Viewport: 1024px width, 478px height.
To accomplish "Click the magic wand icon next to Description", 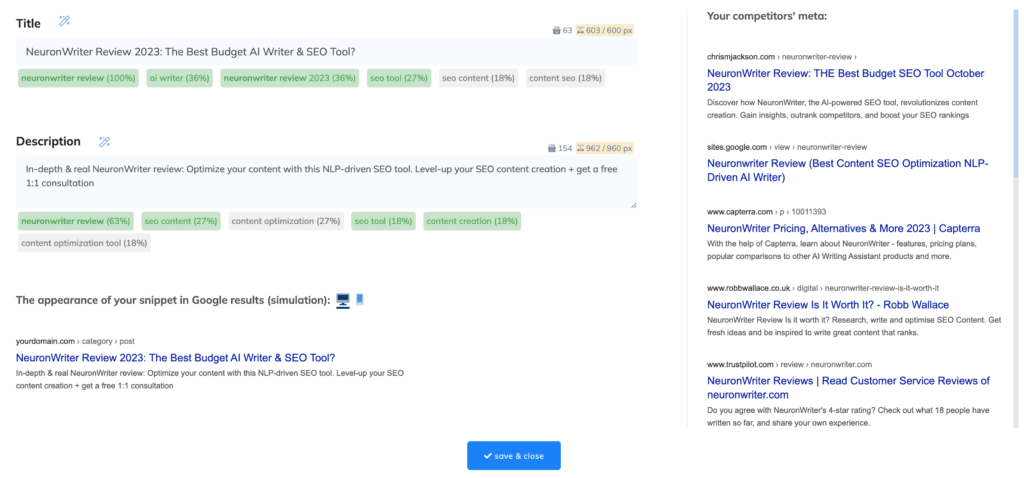I will [x=104, y=142].
